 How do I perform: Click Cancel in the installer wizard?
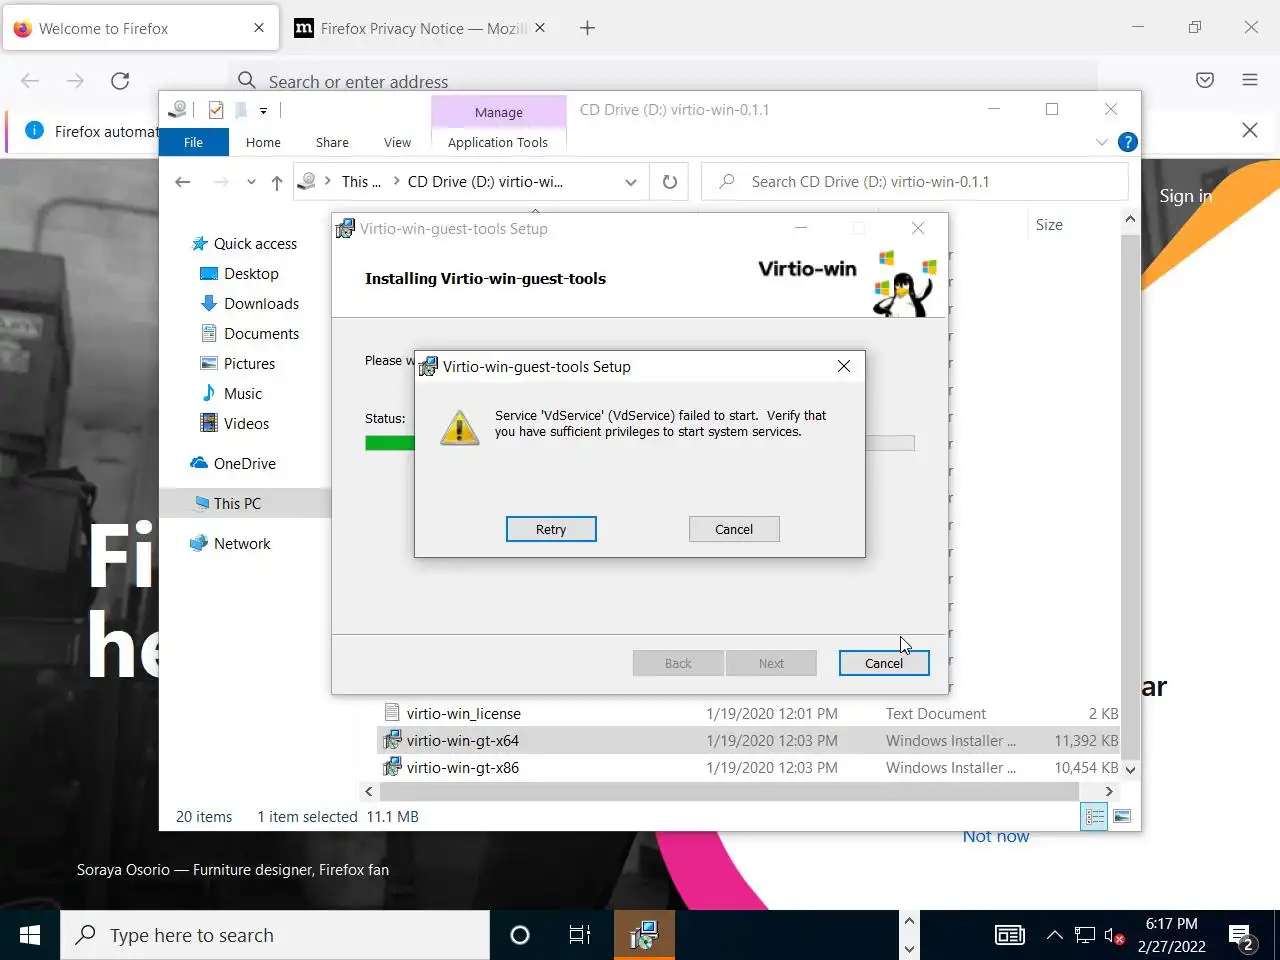tap(884, 663)
